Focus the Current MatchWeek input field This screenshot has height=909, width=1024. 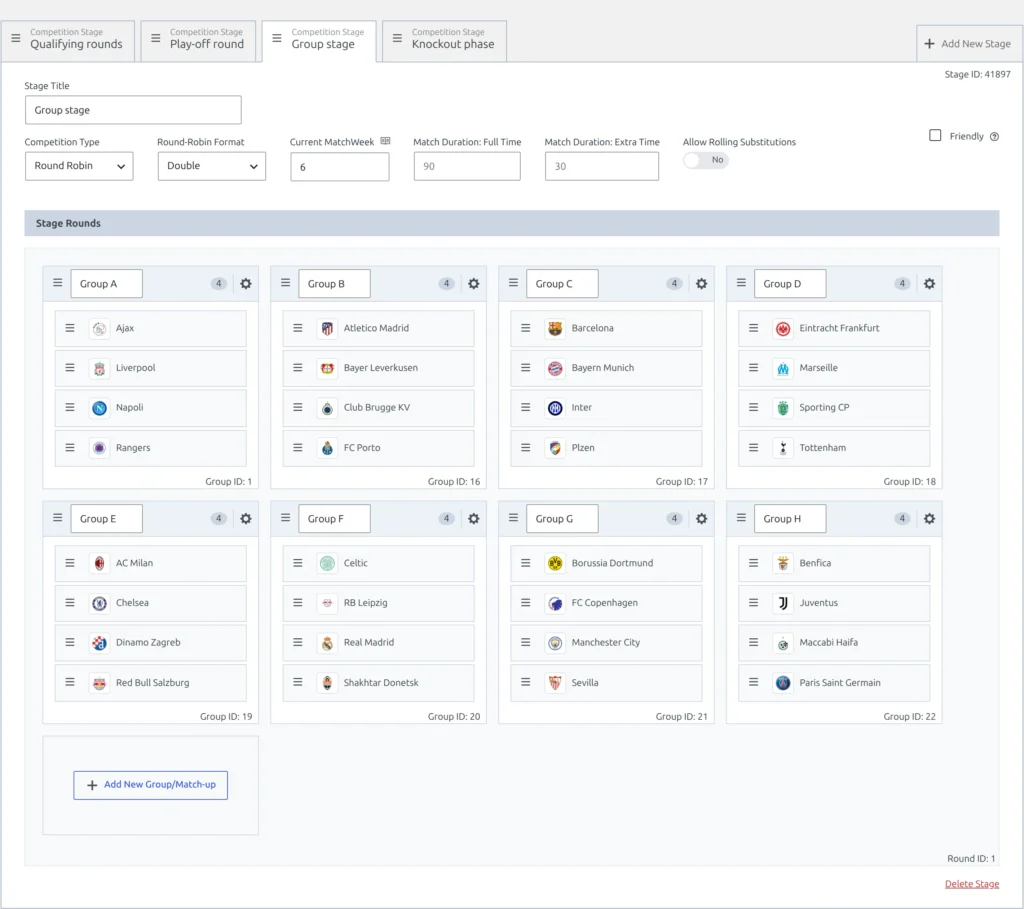pos(340,167)
